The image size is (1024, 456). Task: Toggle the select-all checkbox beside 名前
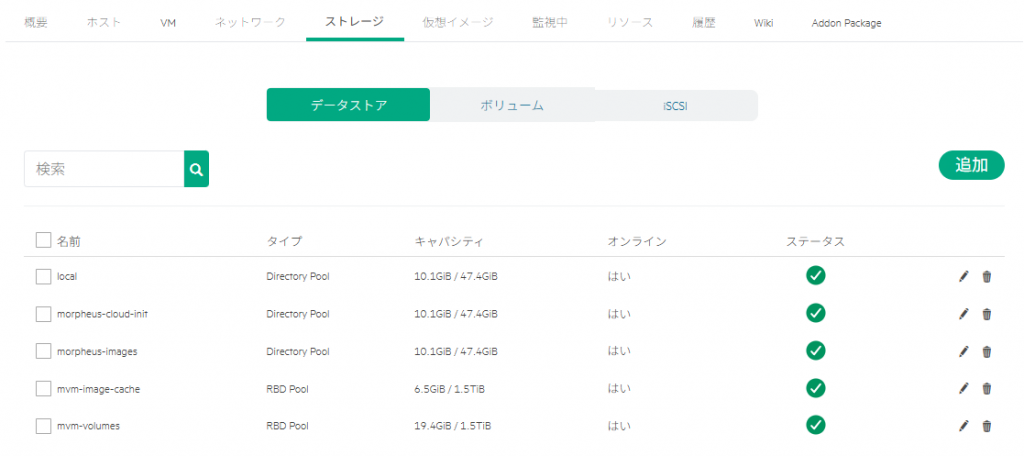[x=43, y=240]
